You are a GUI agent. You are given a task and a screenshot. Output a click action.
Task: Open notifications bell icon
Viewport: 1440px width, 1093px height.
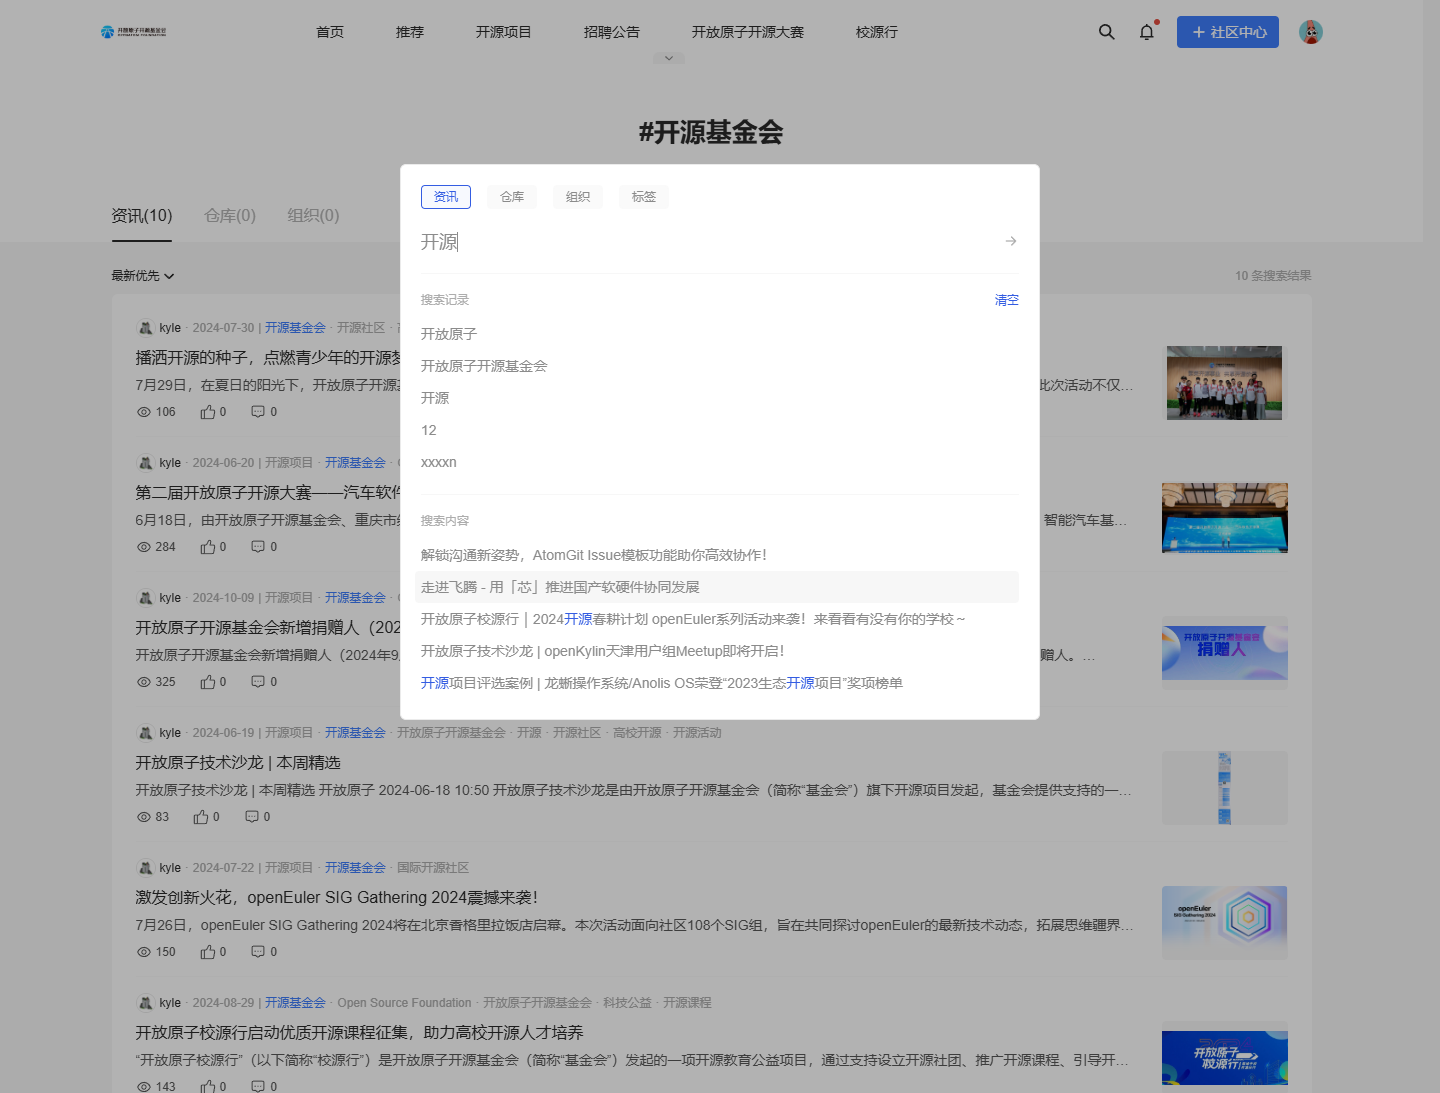[x=1147, y=32]
